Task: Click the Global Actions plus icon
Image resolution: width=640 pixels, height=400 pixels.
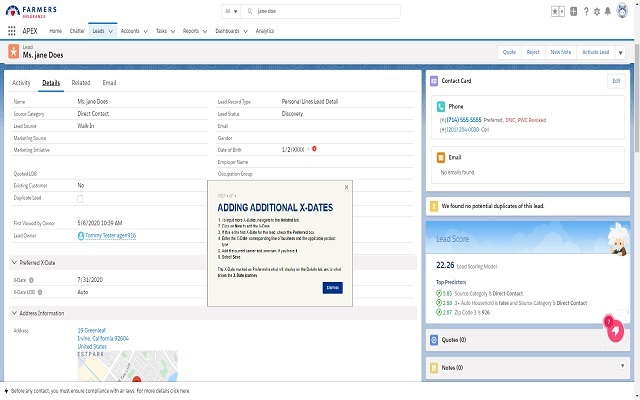Action: pyautogui.click(x=573, y=11)
